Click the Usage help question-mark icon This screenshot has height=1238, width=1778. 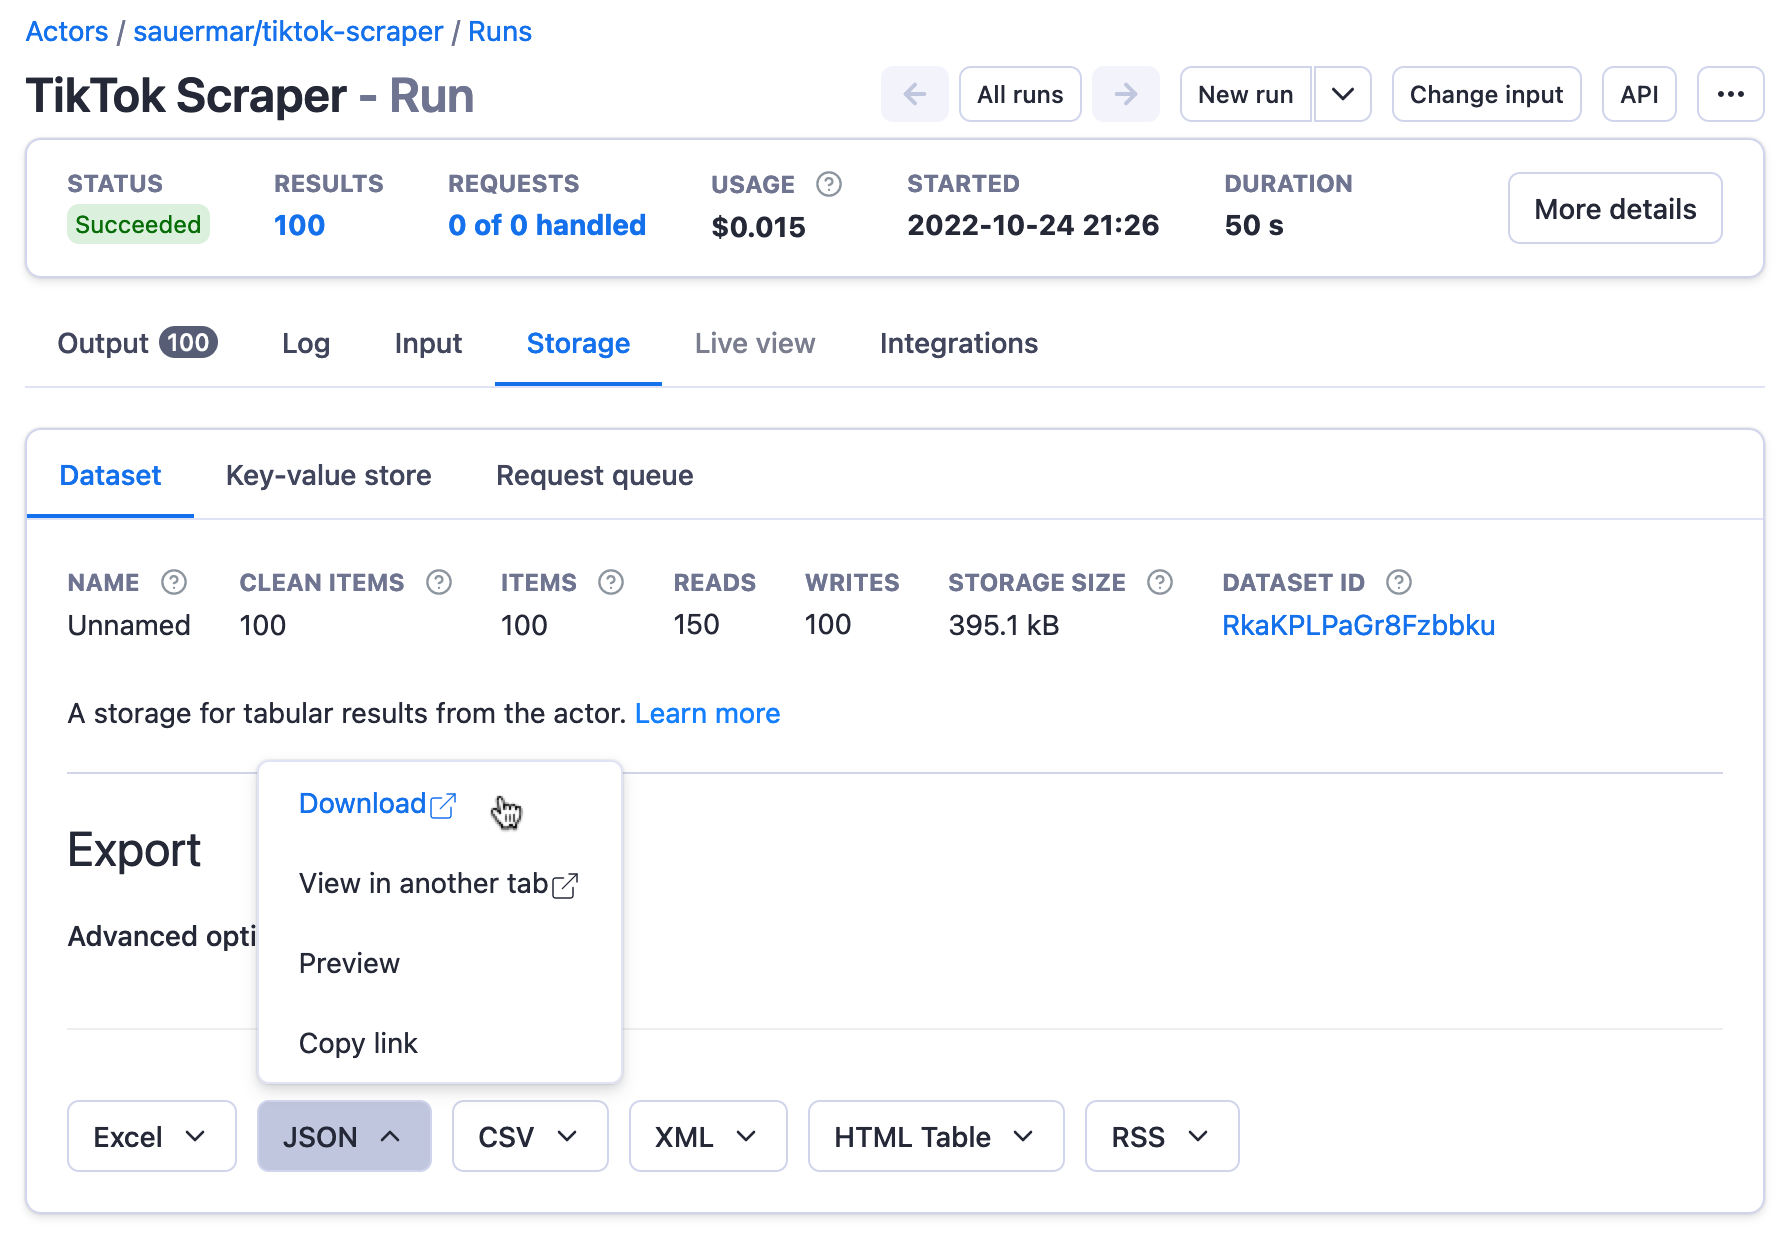(x=828, y=184)
